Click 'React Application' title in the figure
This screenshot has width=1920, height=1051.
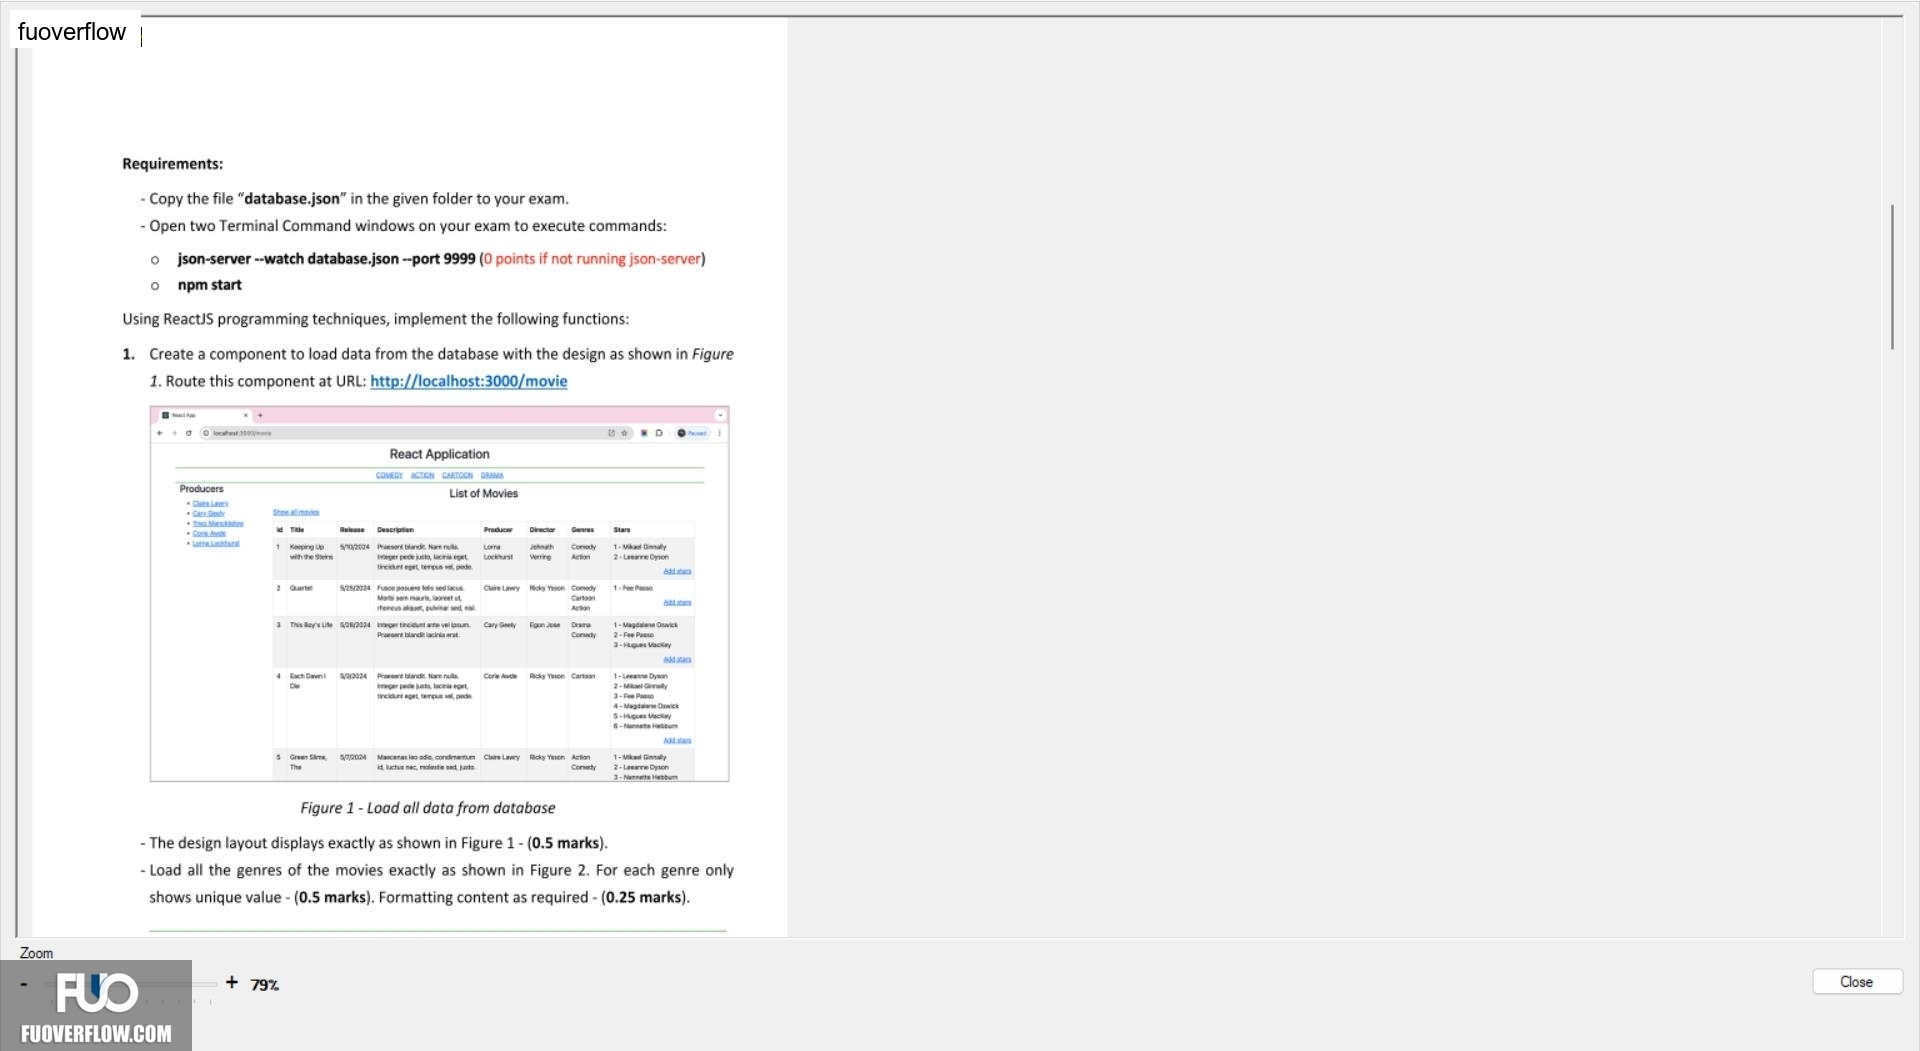tap(439, 454)
